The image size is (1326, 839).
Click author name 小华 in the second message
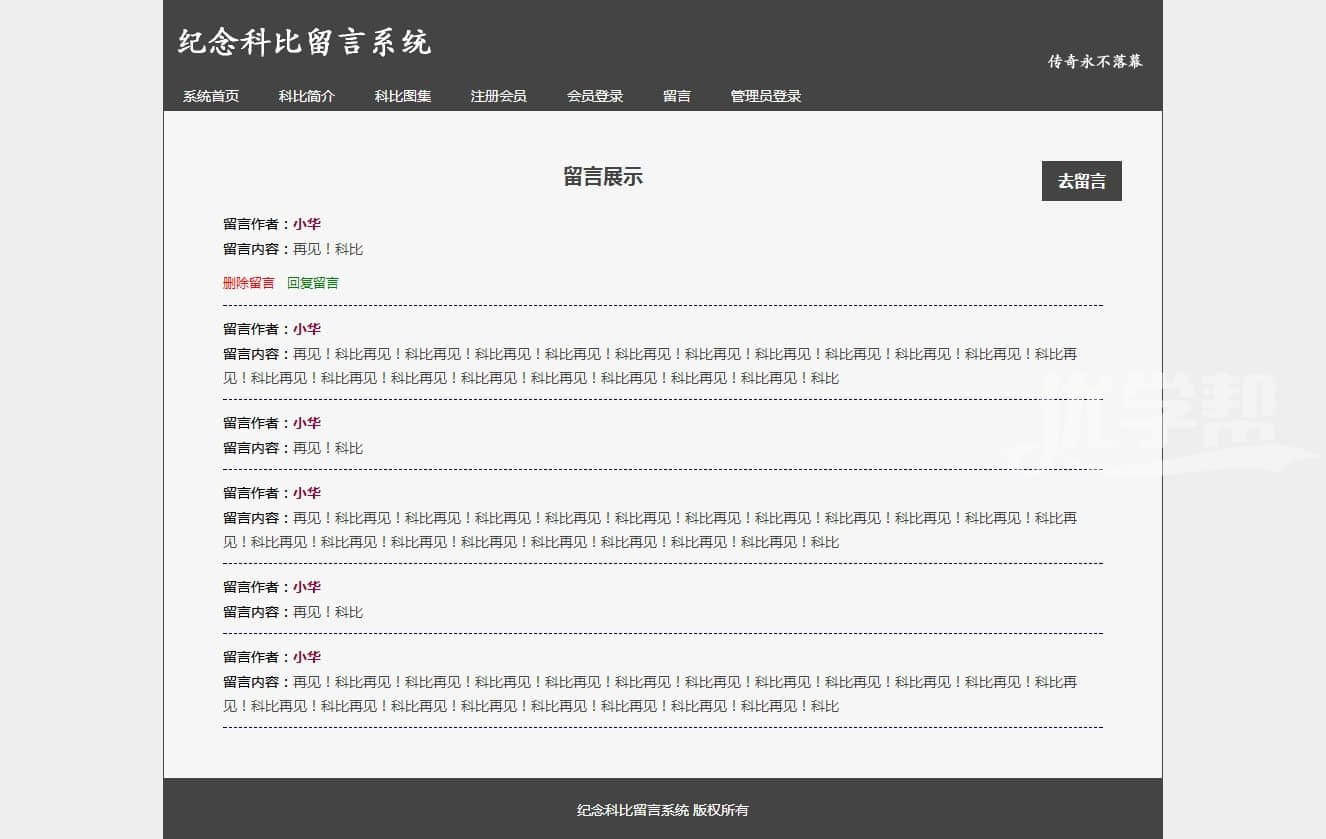[307, 329]
